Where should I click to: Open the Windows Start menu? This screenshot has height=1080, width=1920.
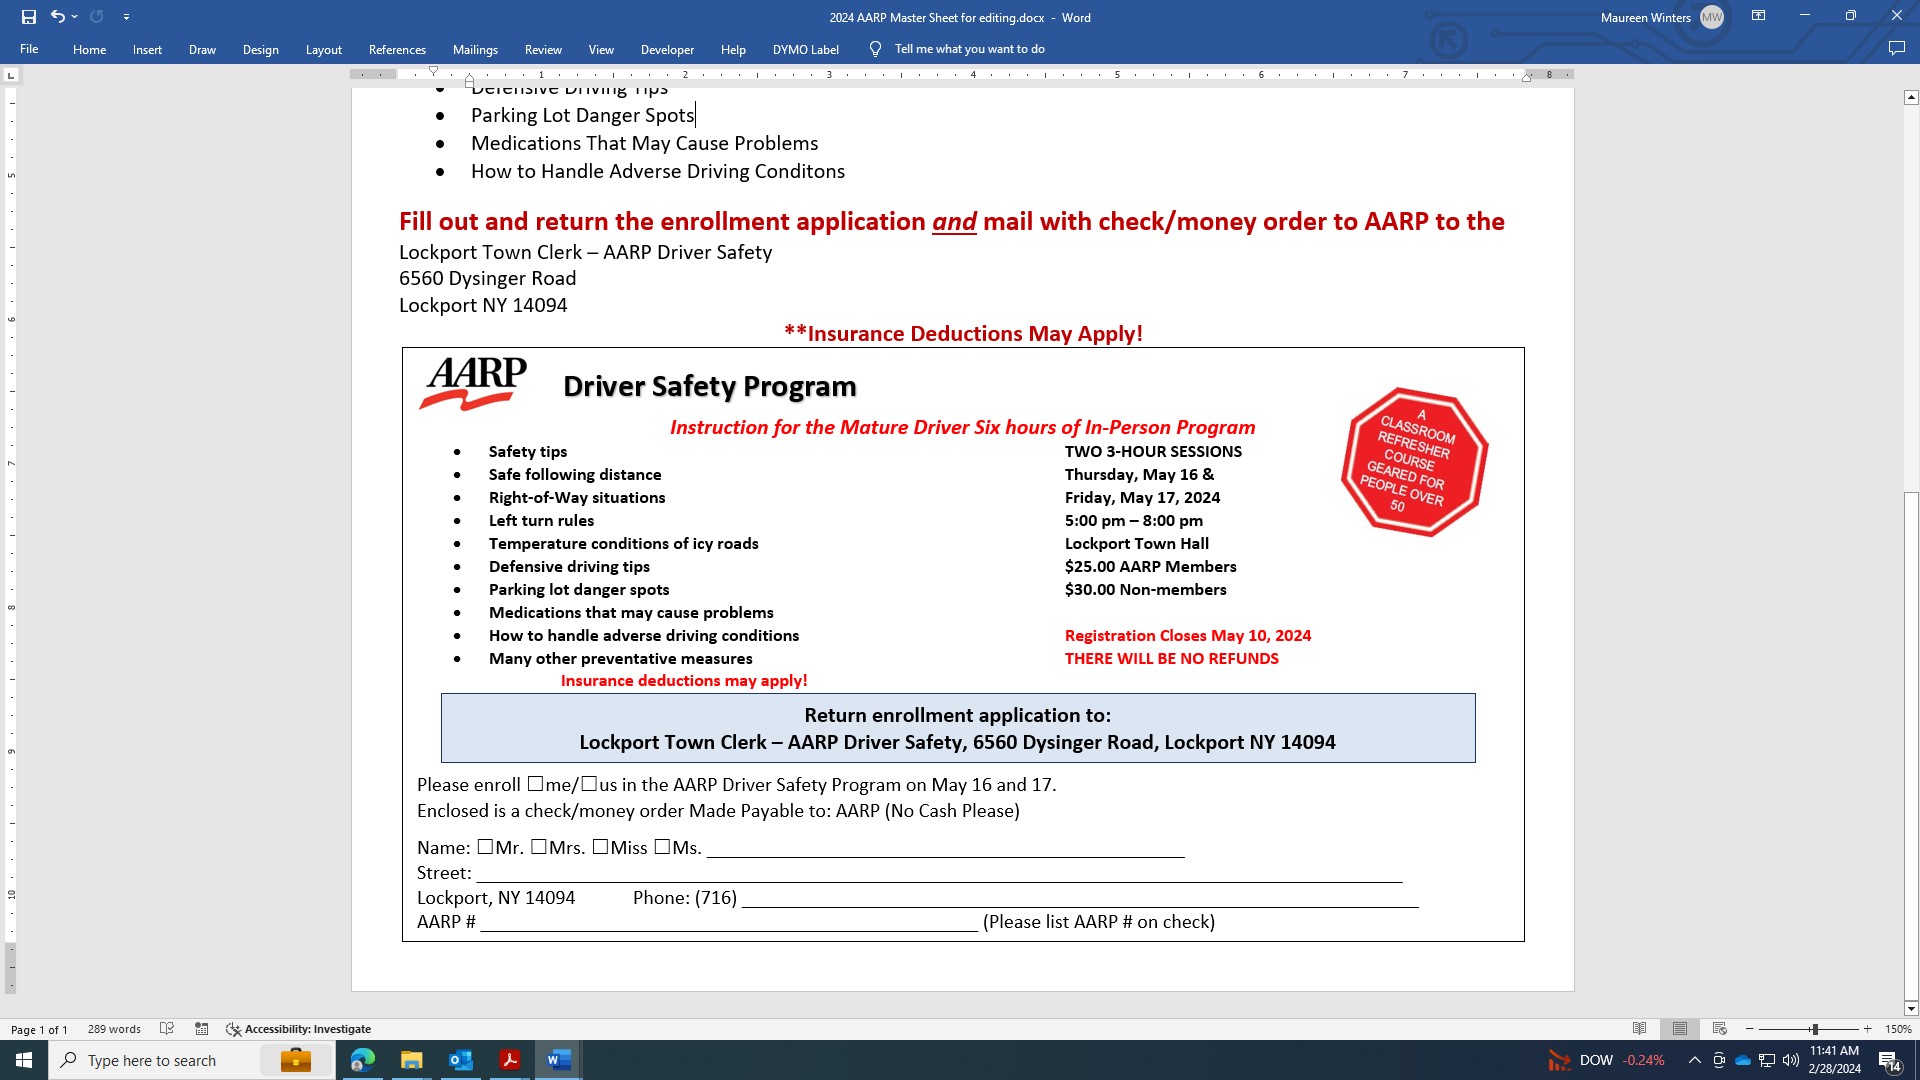[x=24, y=1060]
